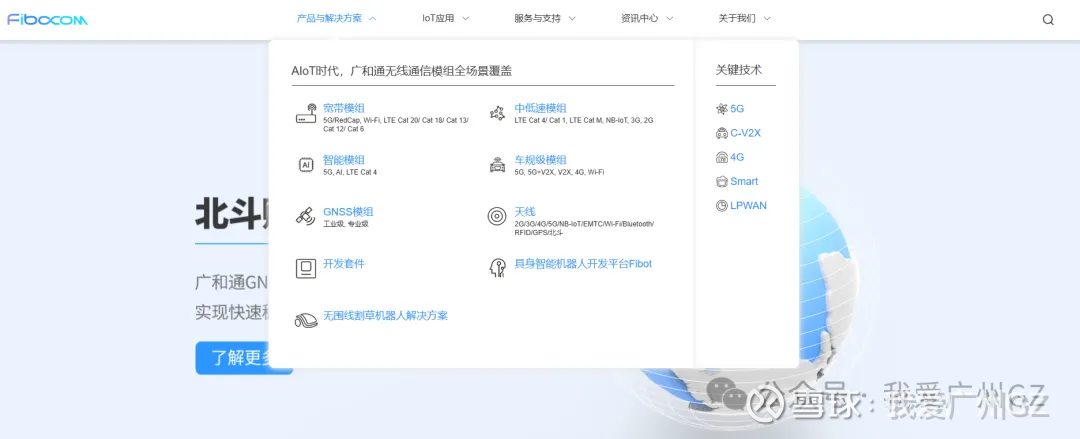
Task: Click the 5G, AI, LTE Cat 4 text
Action: 350,172
